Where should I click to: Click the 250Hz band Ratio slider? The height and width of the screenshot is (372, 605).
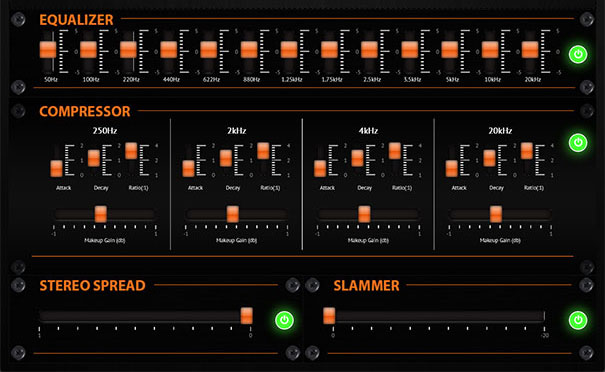point(131,151)
